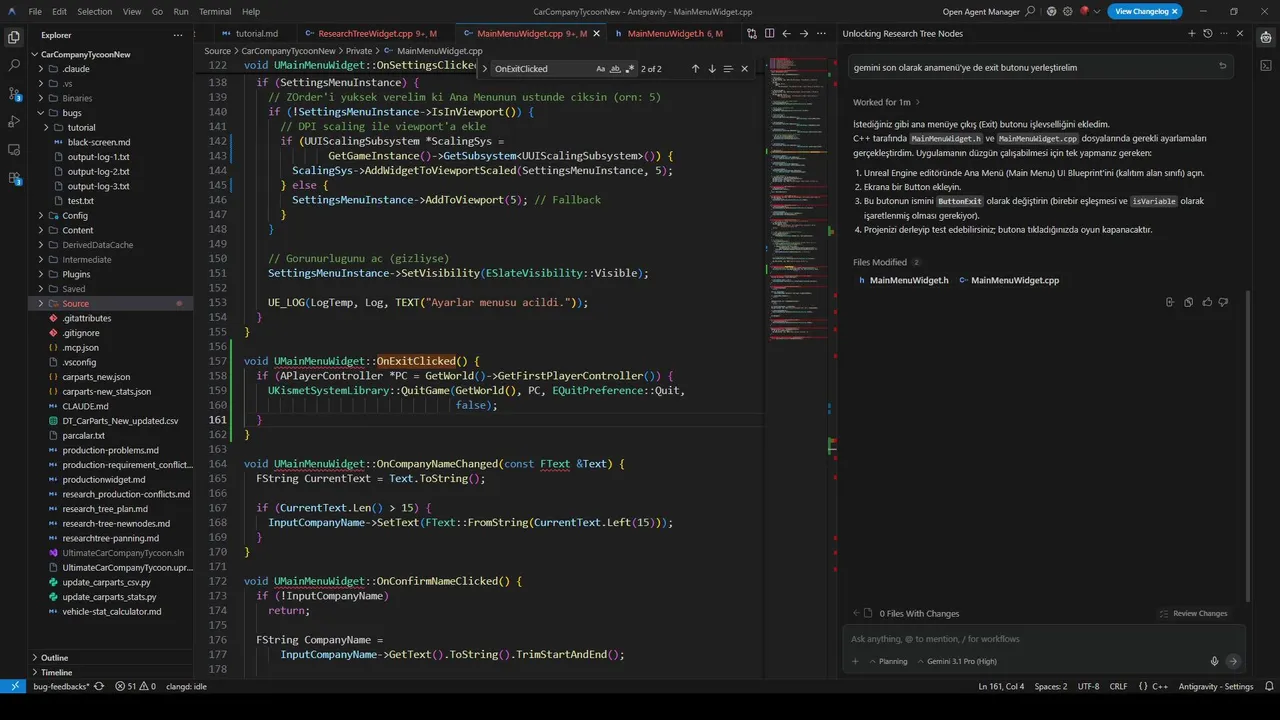
Task: Click Explorer more actions ellipsis
Action: pos(180,34)
